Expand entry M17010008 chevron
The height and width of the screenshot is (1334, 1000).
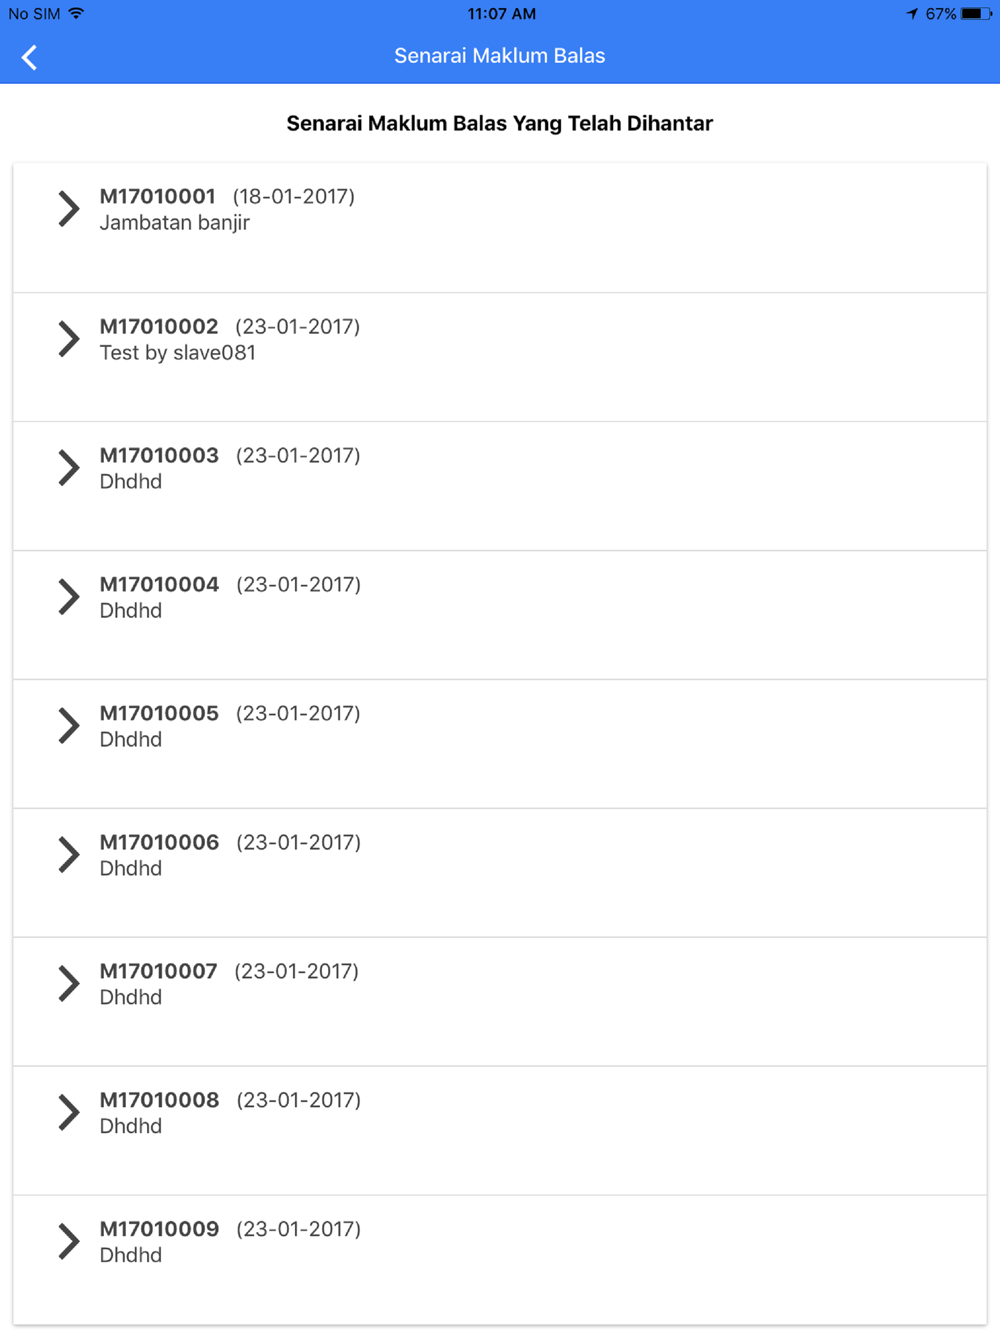coord(68,1113)
